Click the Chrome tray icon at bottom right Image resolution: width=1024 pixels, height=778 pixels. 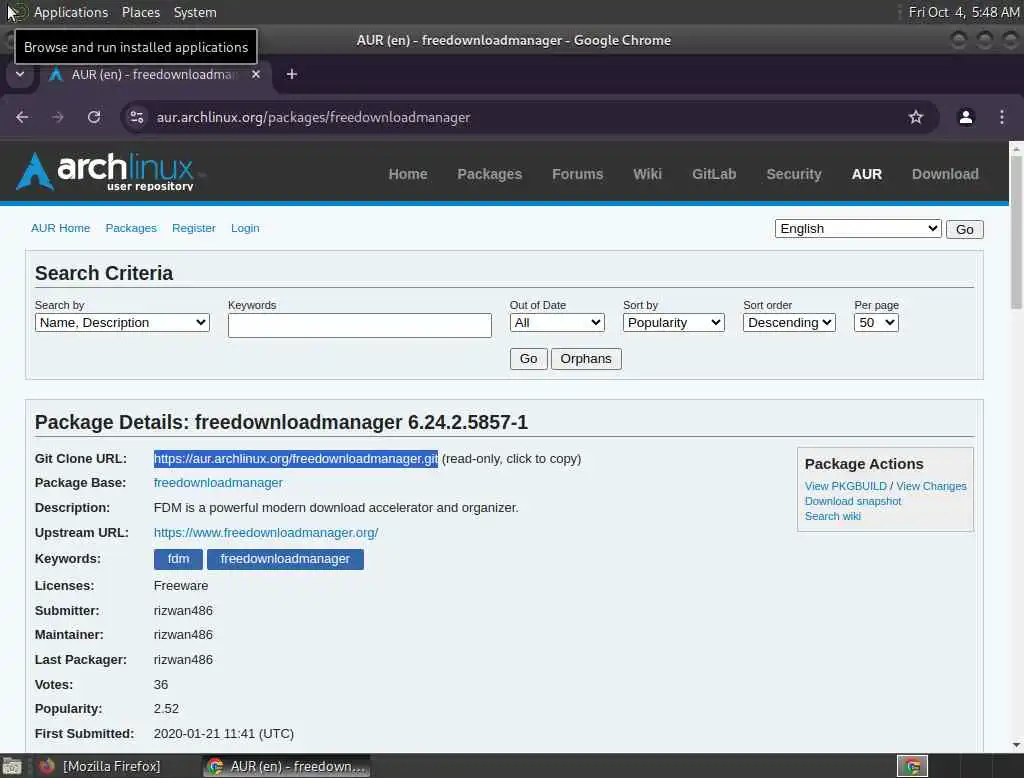[x=912, y=766]
